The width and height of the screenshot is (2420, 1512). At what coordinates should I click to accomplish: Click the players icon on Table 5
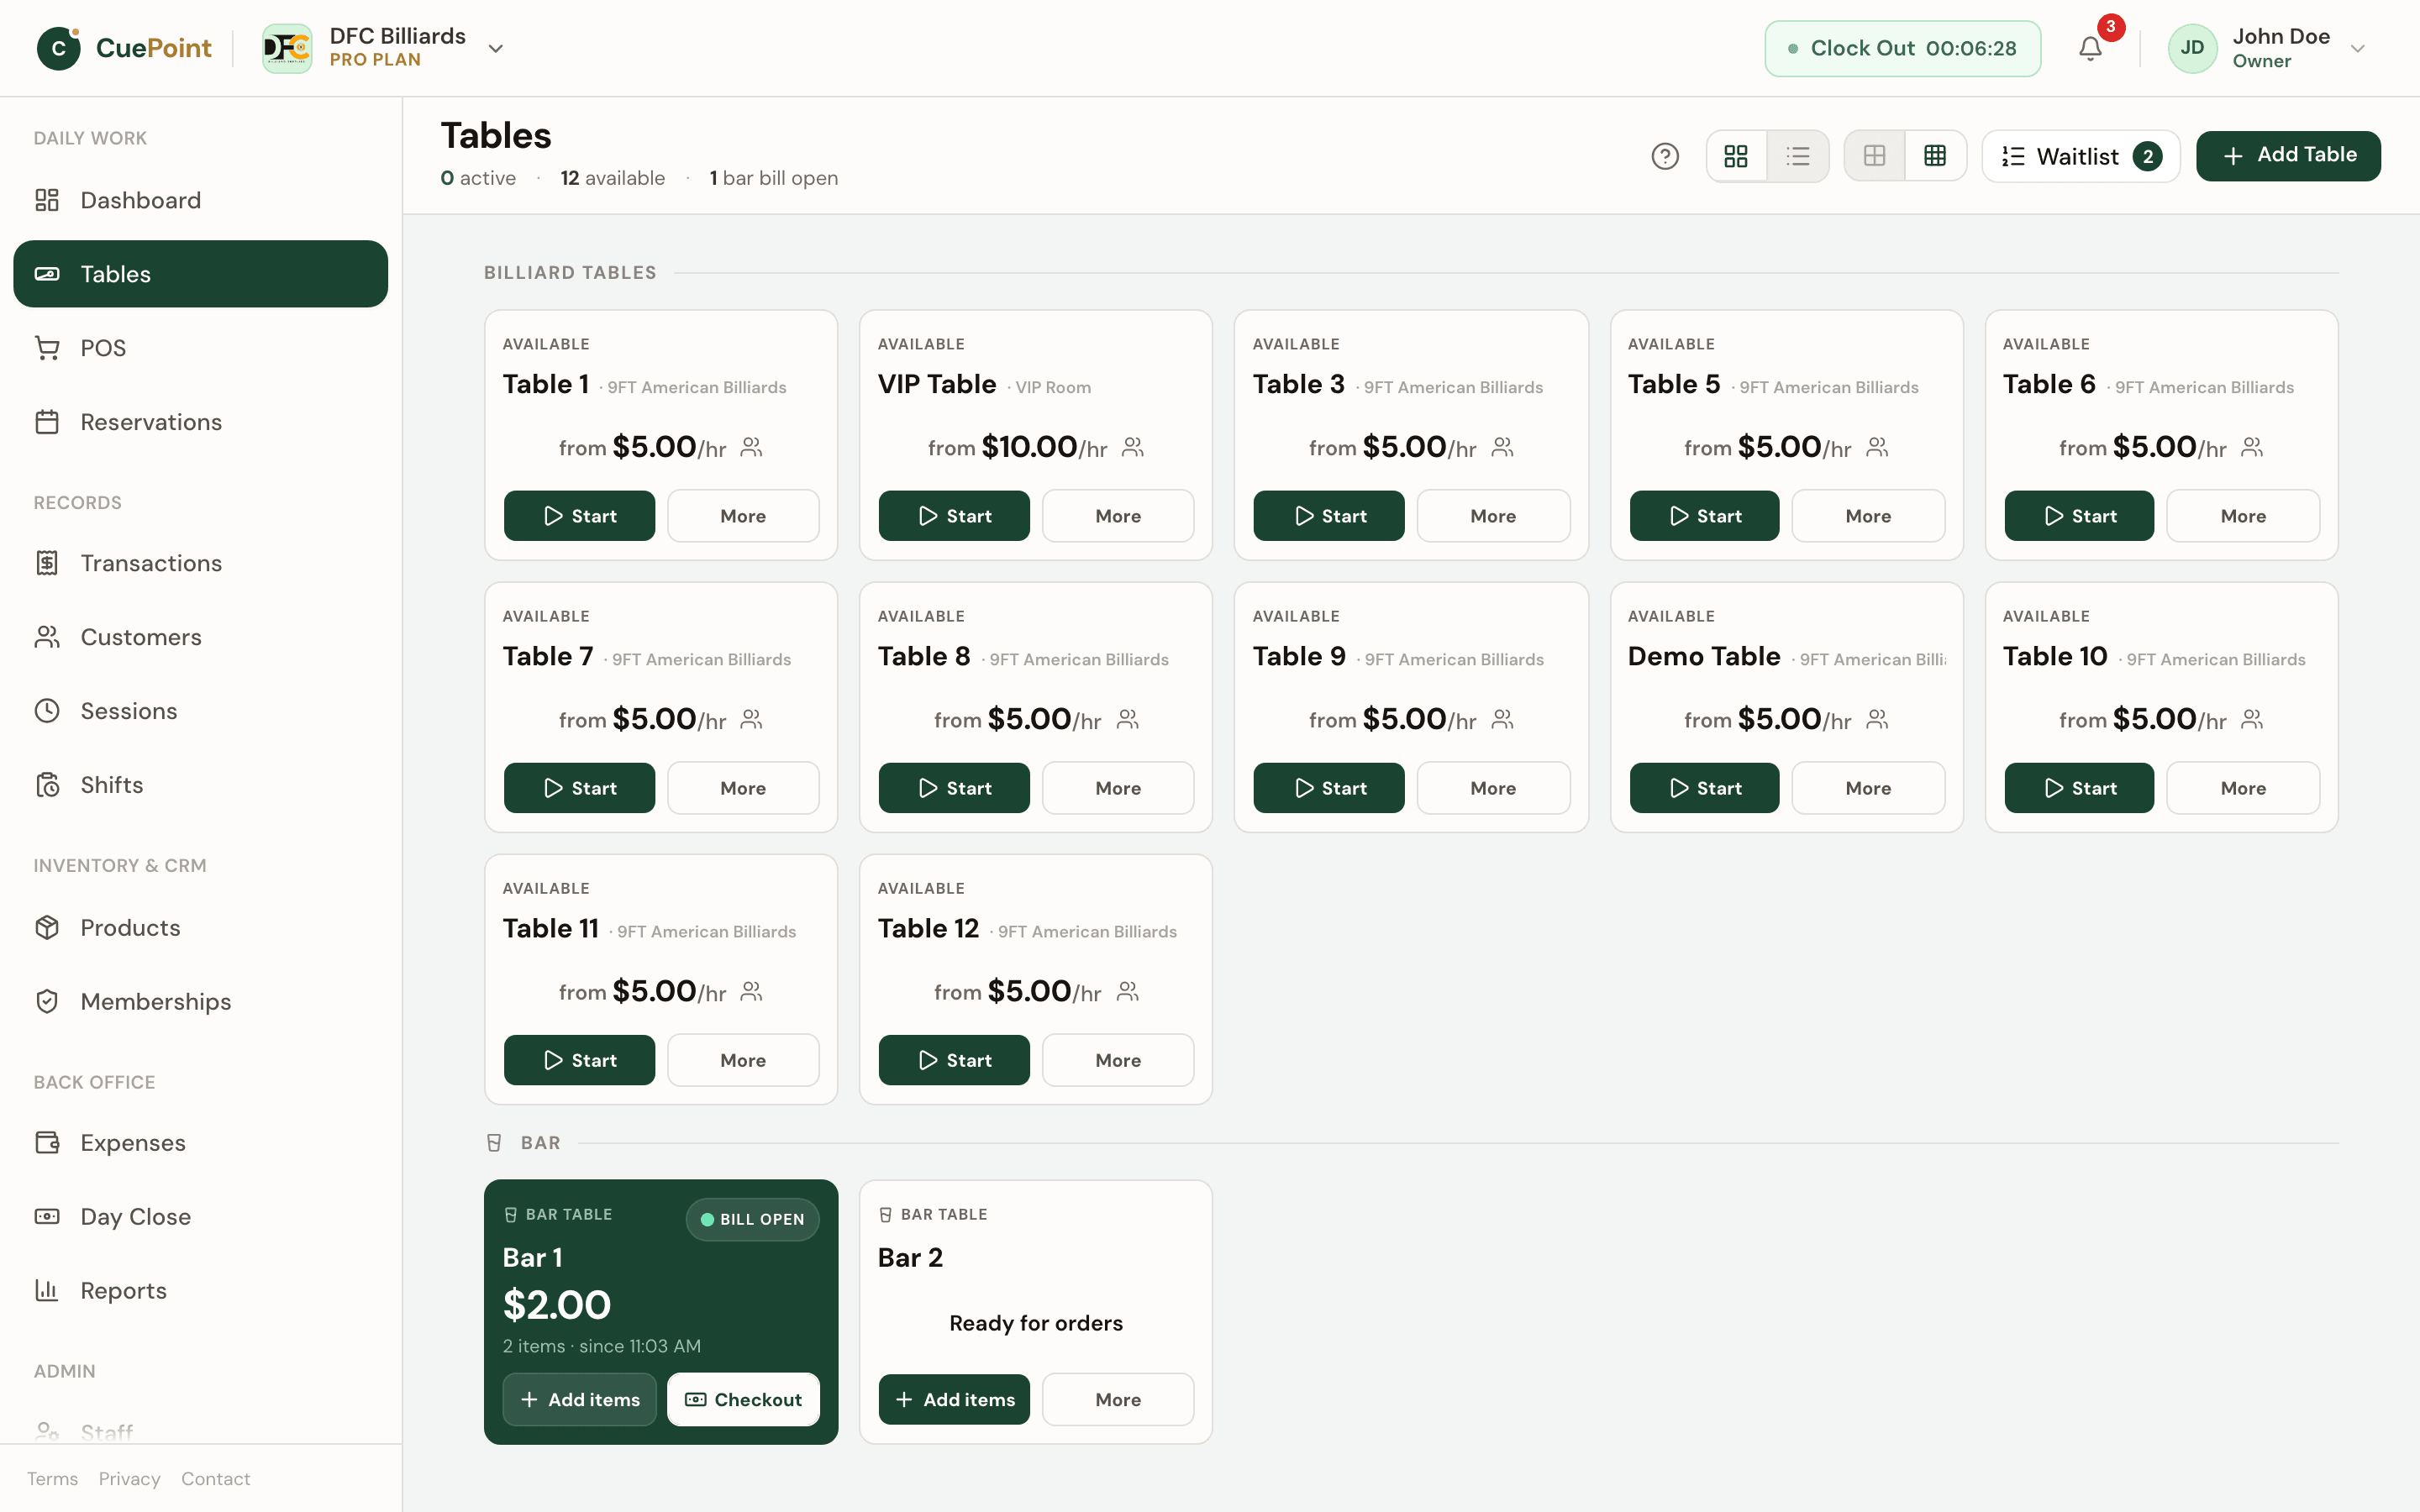1877,447
